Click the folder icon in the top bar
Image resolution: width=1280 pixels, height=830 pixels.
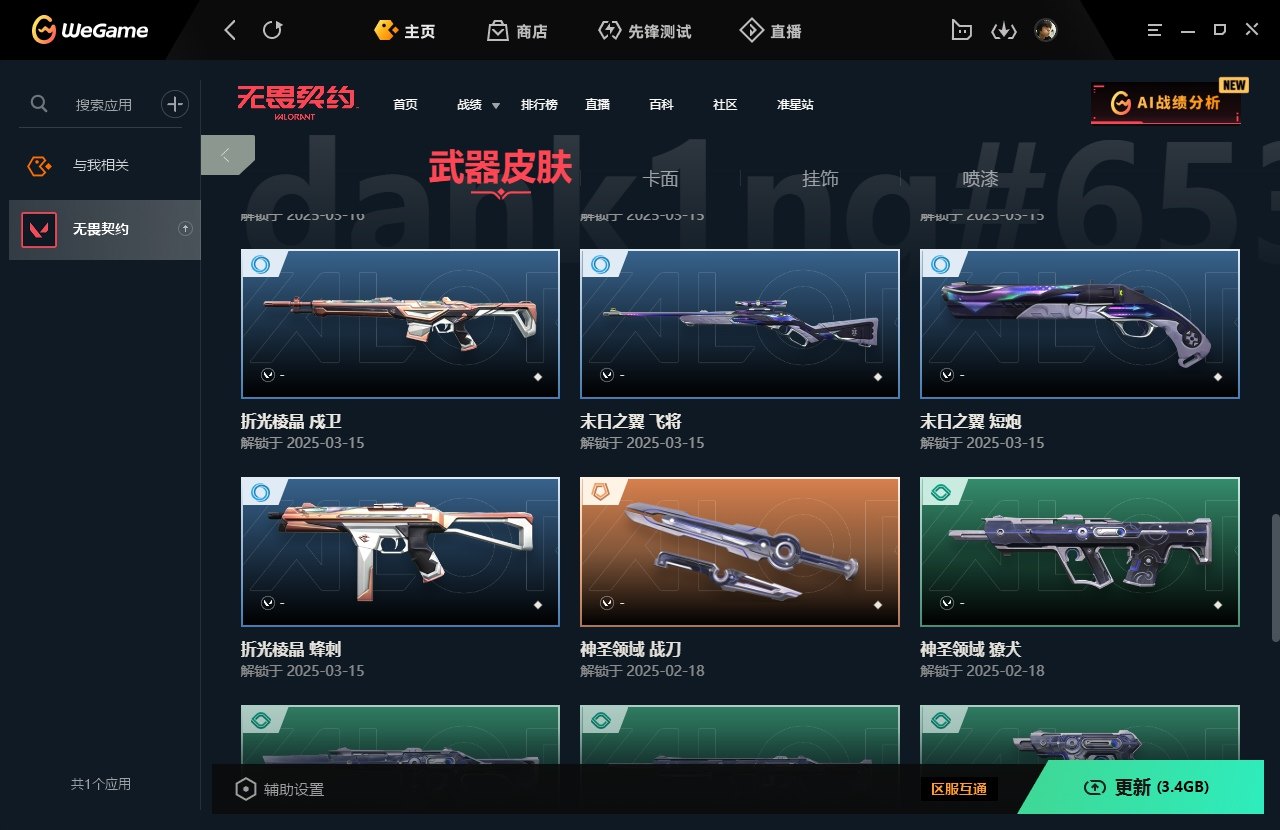click(961, 31)
